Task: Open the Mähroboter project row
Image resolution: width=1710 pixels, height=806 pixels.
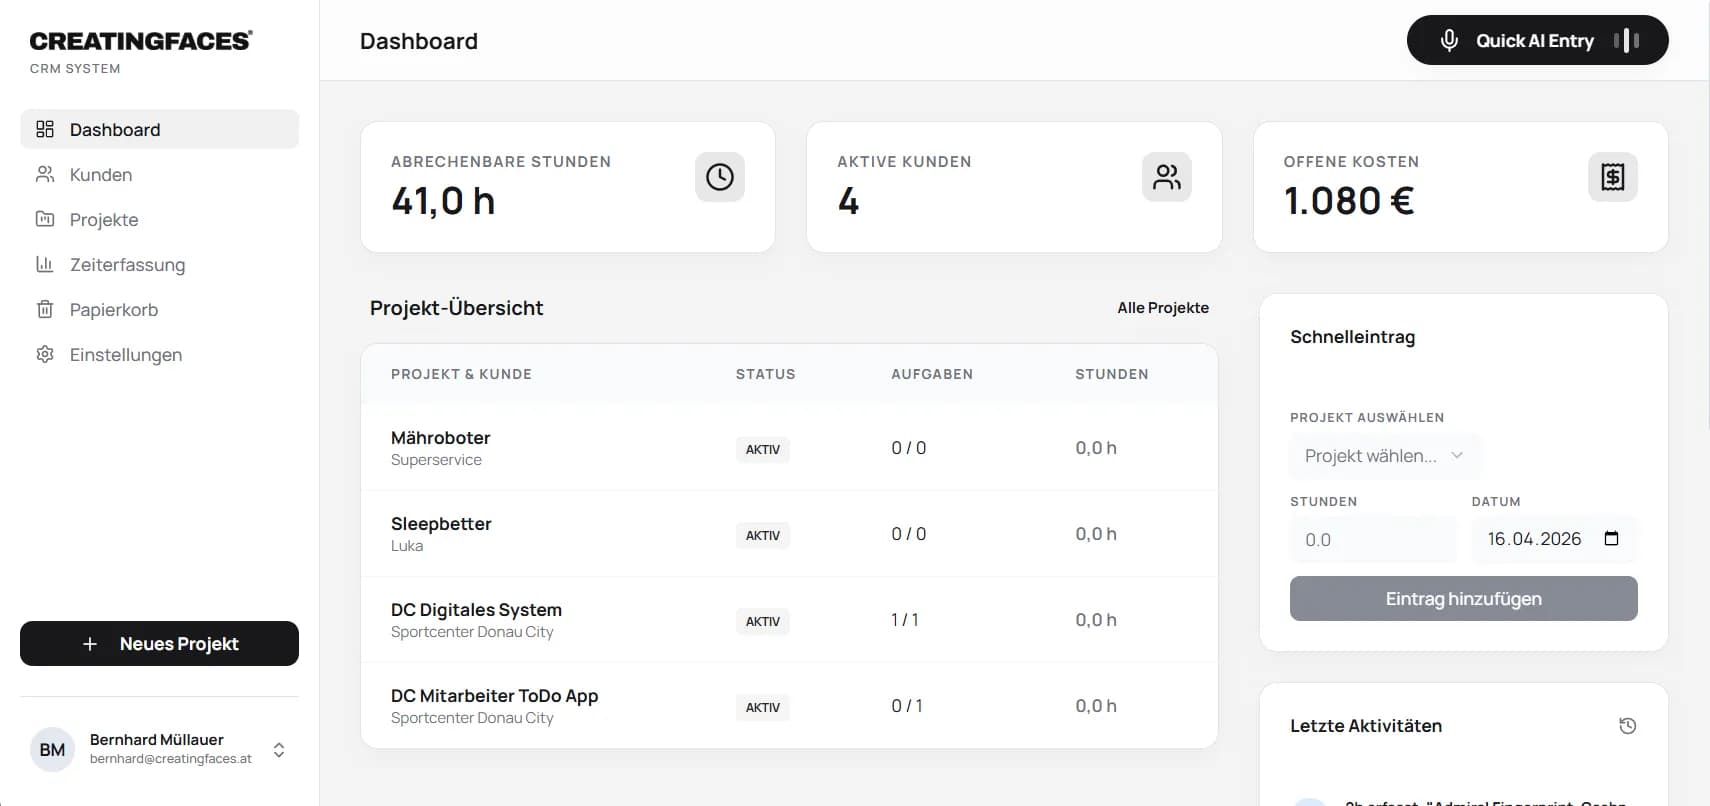Action: click(789, 448)
